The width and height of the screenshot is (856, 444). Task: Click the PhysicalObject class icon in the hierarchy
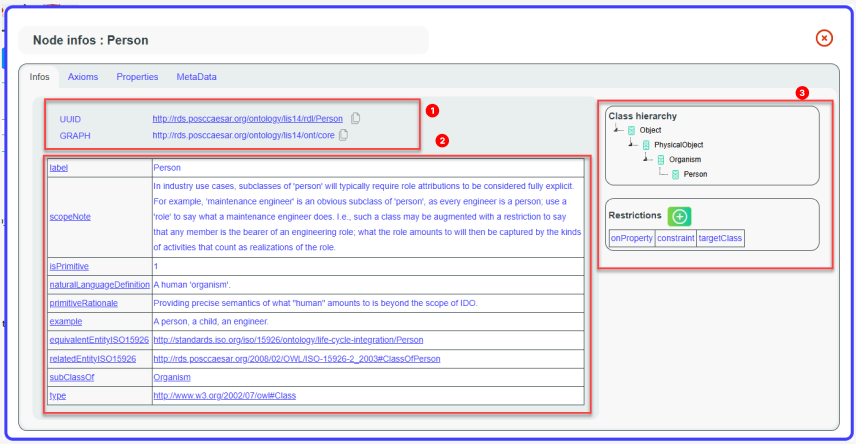click(x=646, y=145)
